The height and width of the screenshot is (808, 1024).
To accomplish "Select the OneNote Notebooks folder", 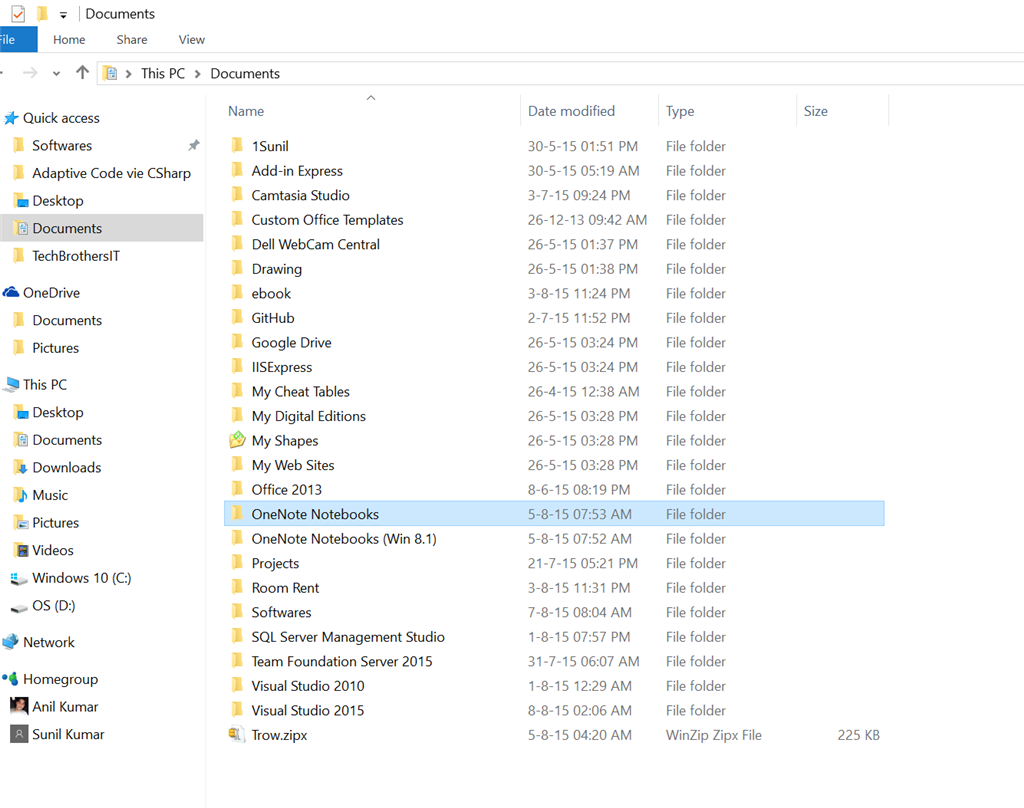I will 554,514.
